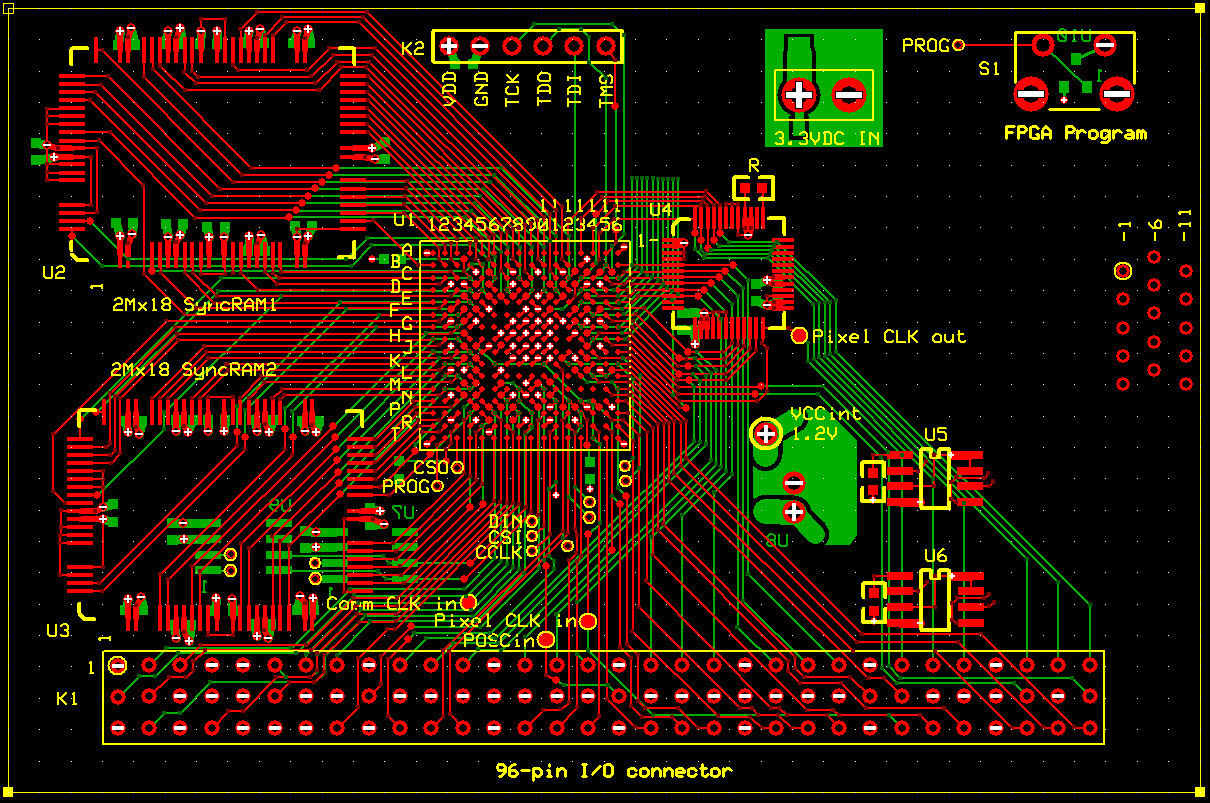The height and width of the screenshot is (803, 1210).
Task: Select the "96-pin I/O connector" label
Action: point(614,771)
